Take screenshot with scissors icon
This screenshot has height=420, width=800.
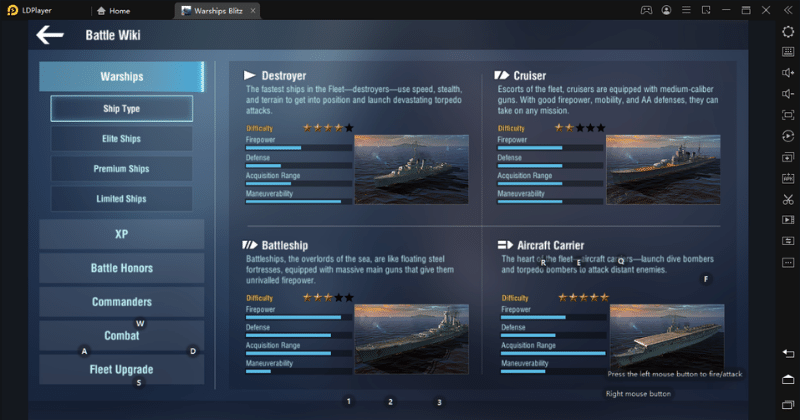point(788,199)
